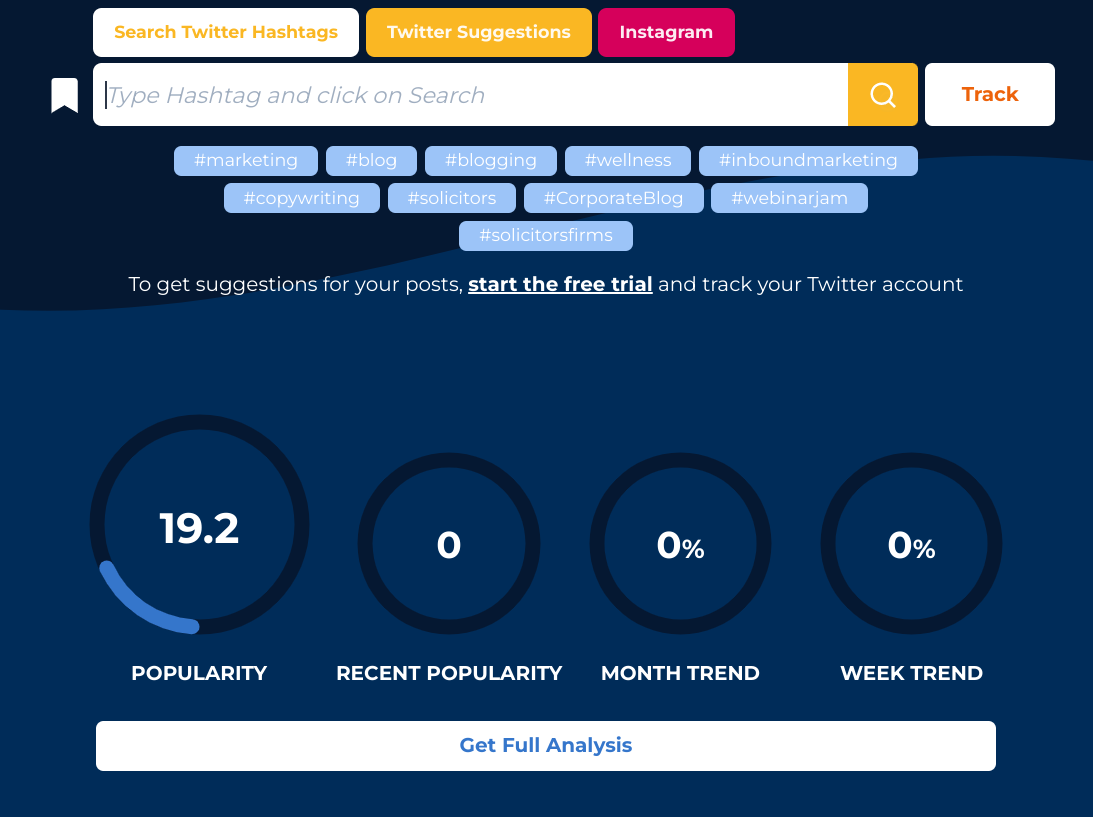The image size is (1093, 817).
Task: Click the MONTH TREND label
Action: [680, 673]
